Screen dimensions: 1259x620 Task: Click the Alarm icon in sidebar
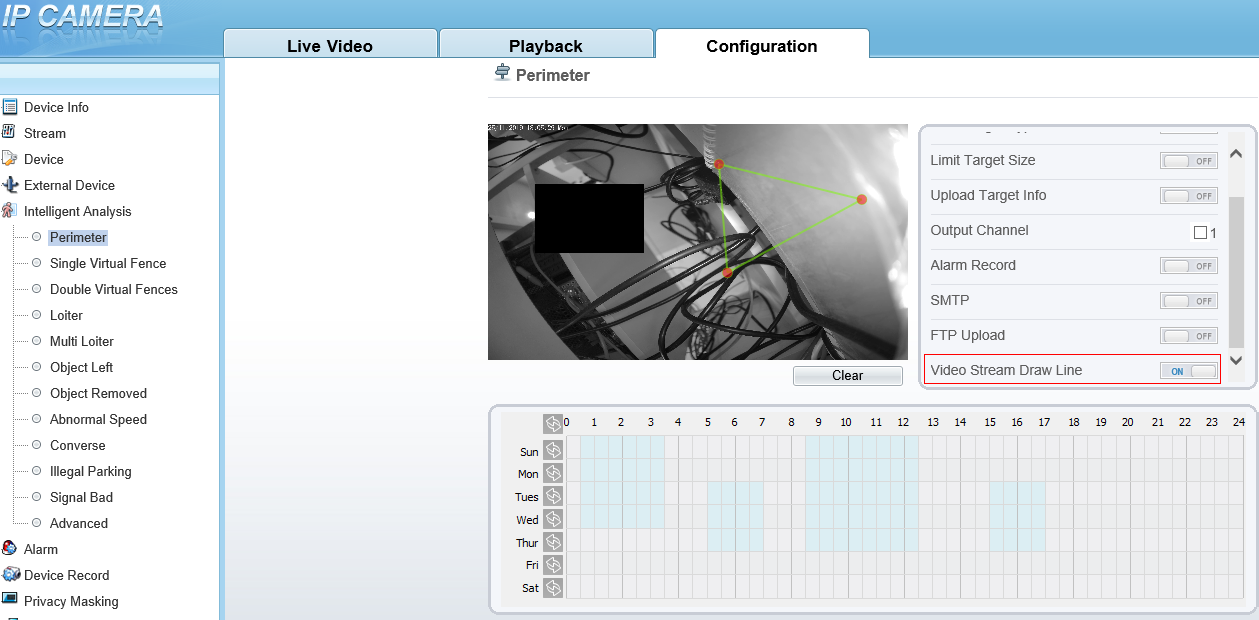pos(10,548)
